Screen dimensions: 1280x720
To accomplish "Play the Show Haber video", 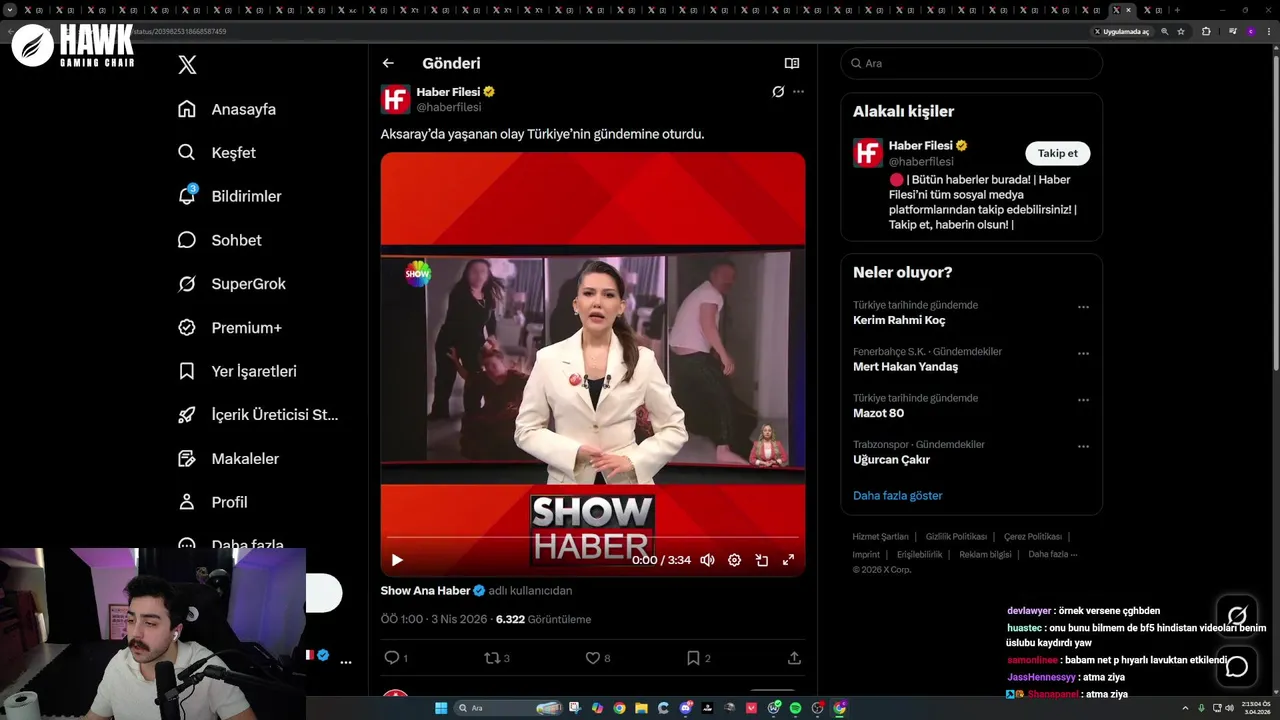I will point(397,560).
